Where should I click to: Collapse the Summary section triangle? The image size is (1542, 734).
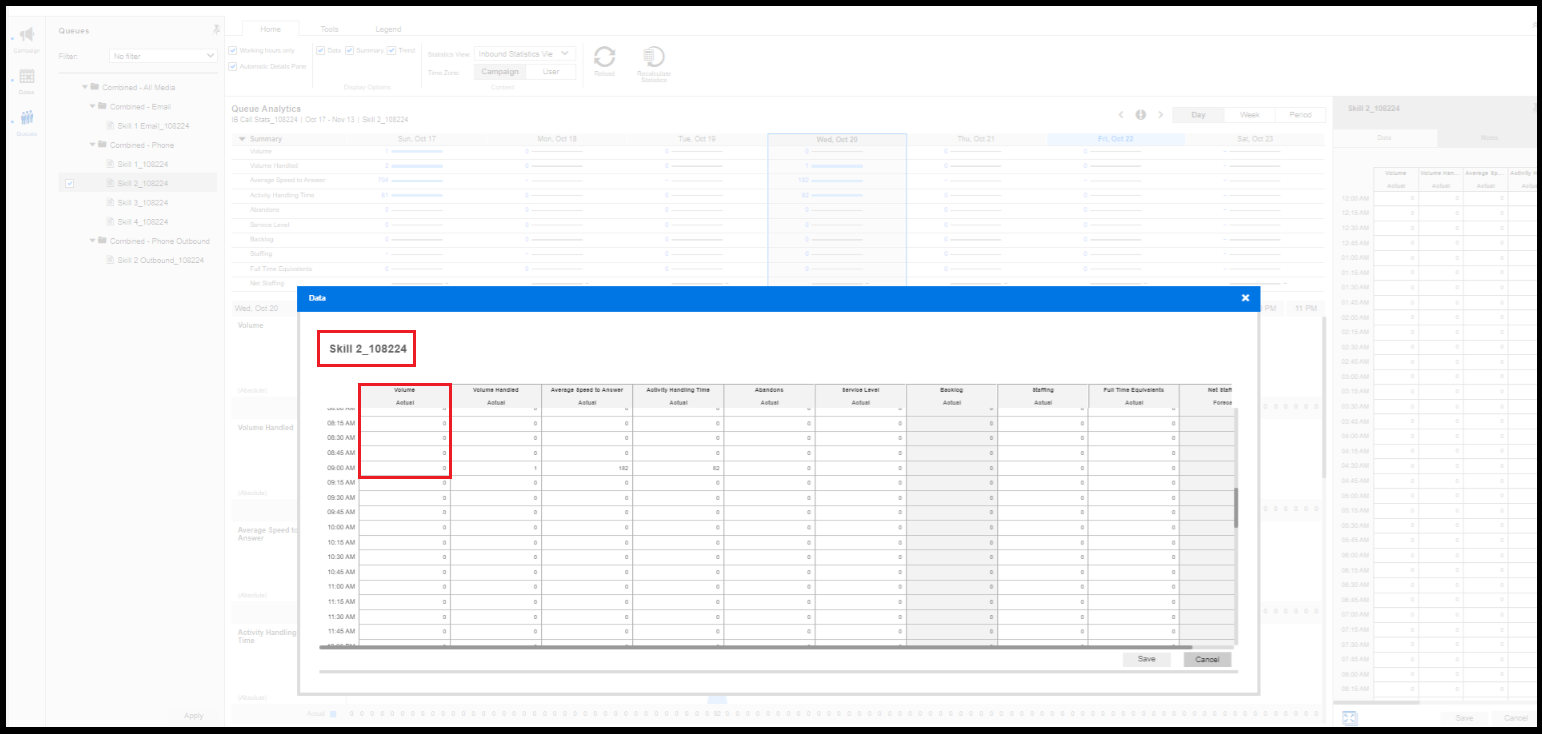[242, 139]
